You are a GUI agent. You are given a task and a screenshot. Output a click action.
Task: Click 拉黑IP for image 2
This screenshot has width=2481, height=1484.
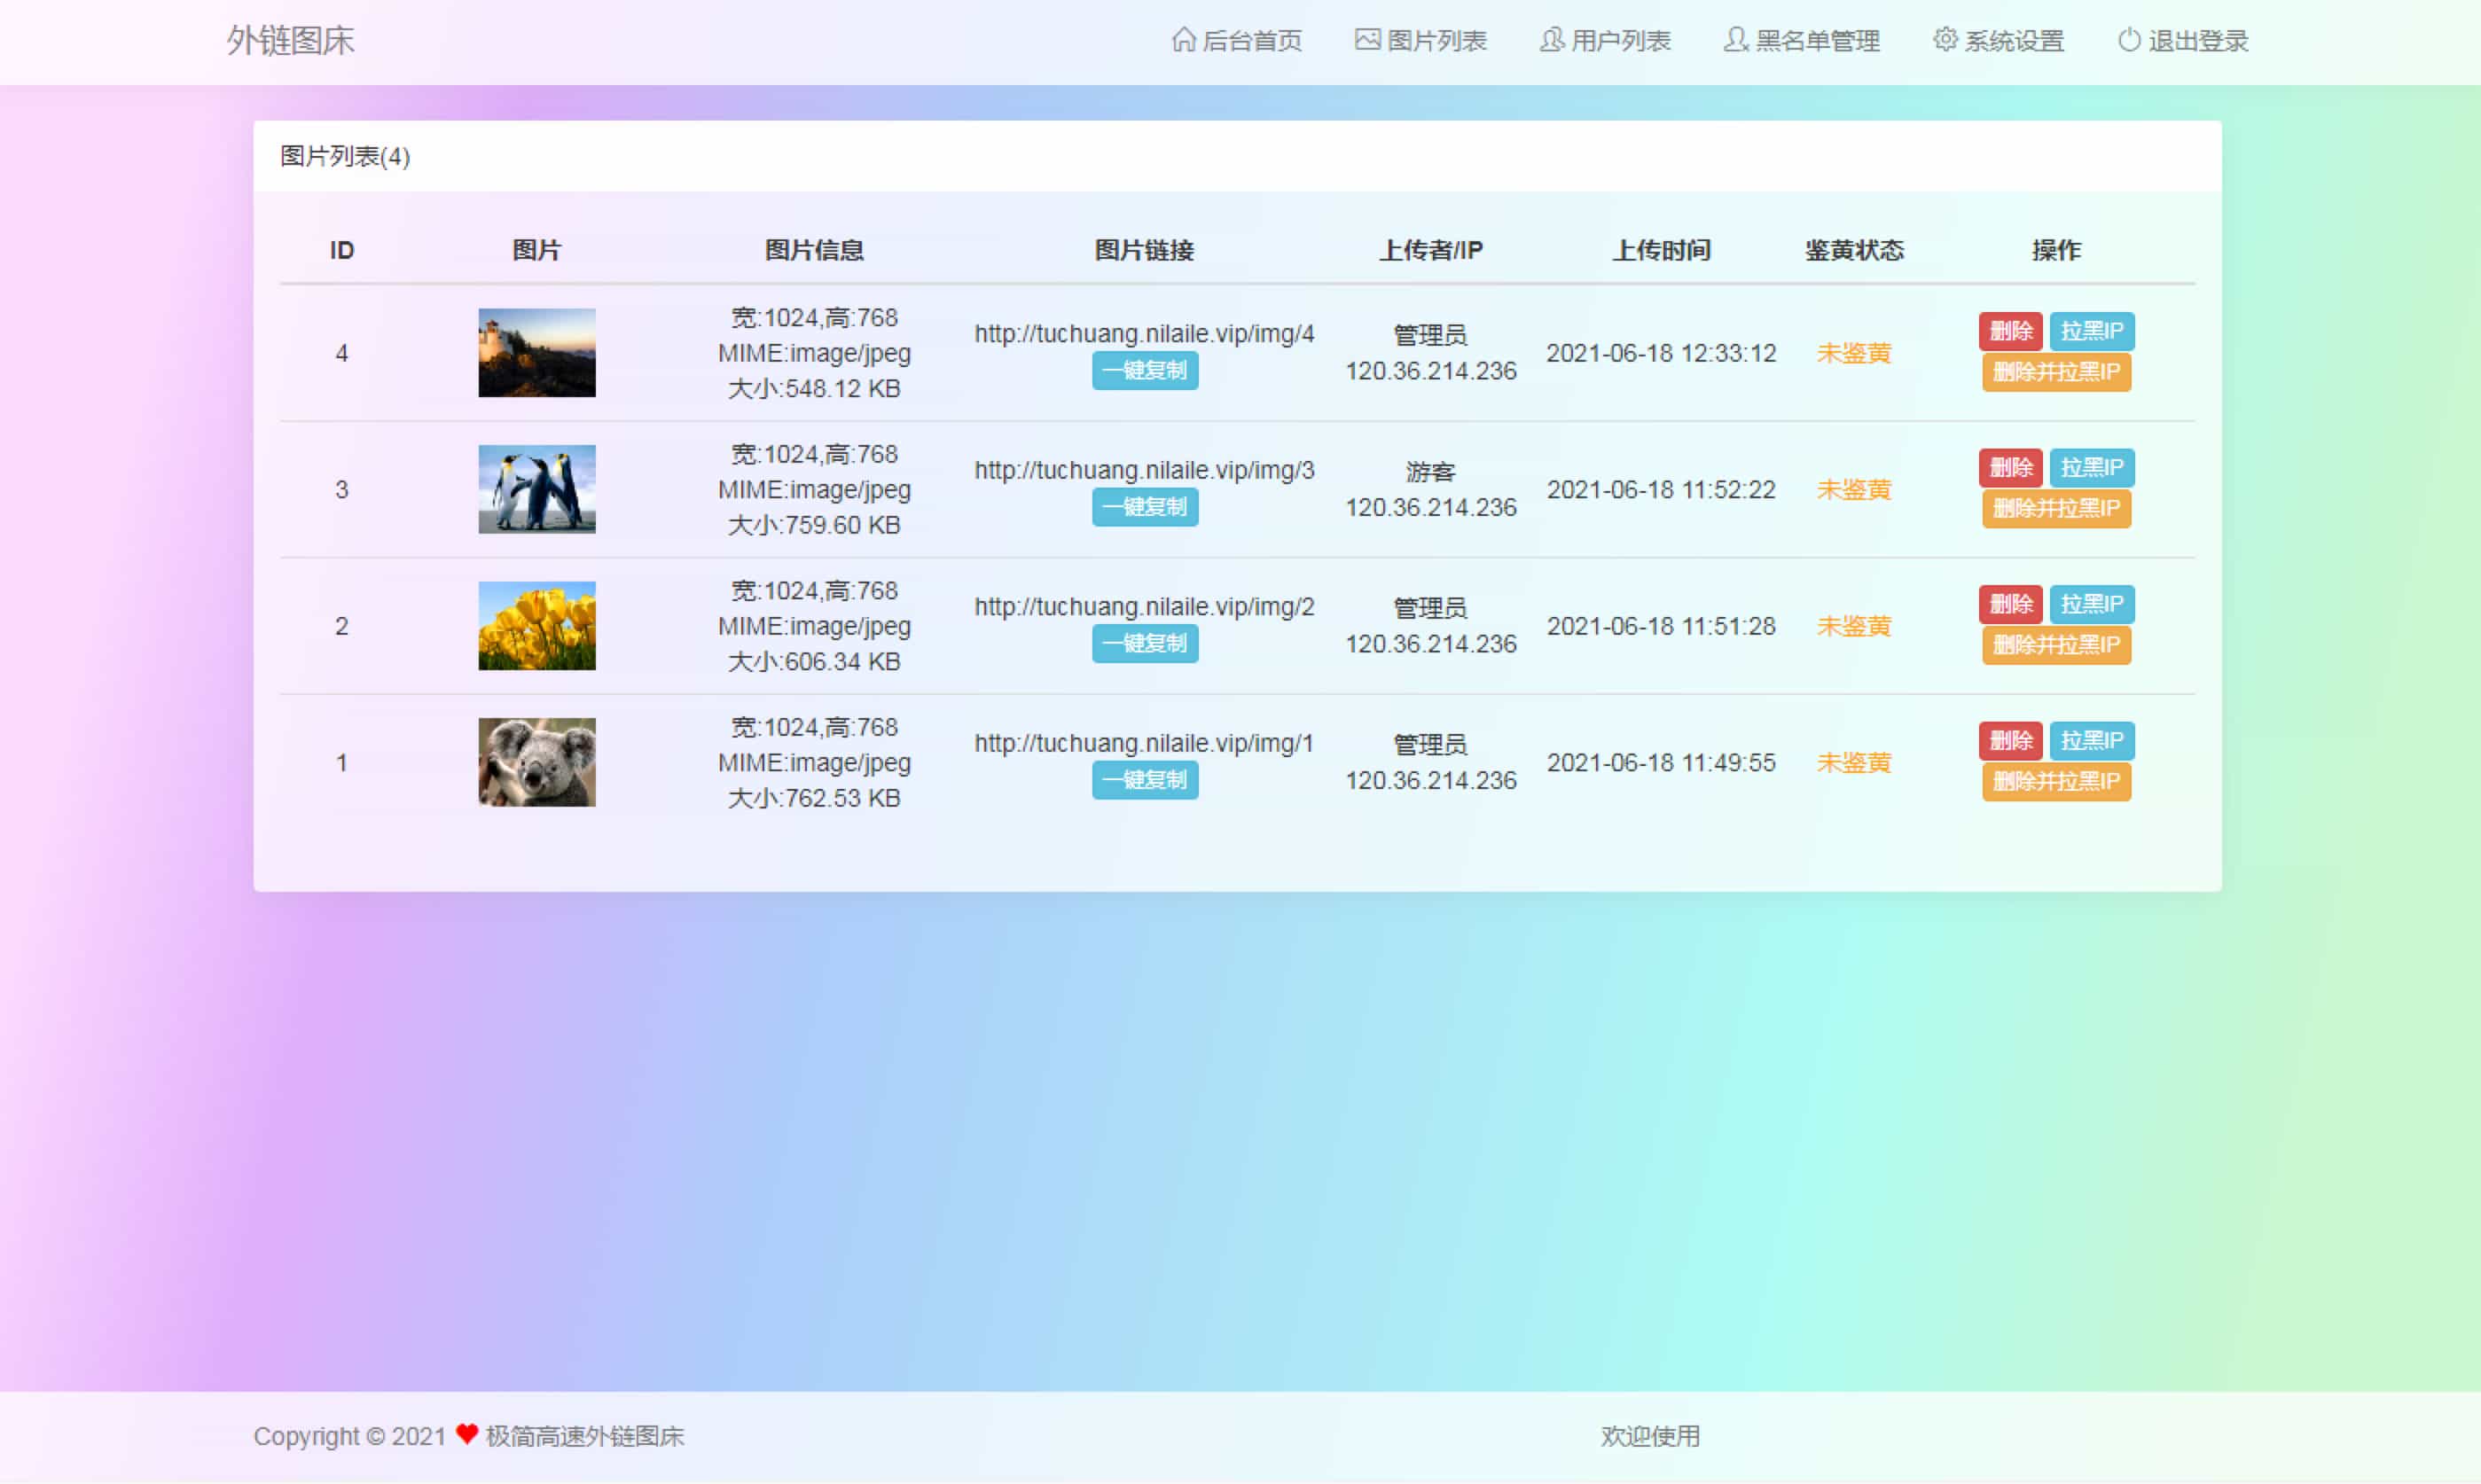point(2091,604)
